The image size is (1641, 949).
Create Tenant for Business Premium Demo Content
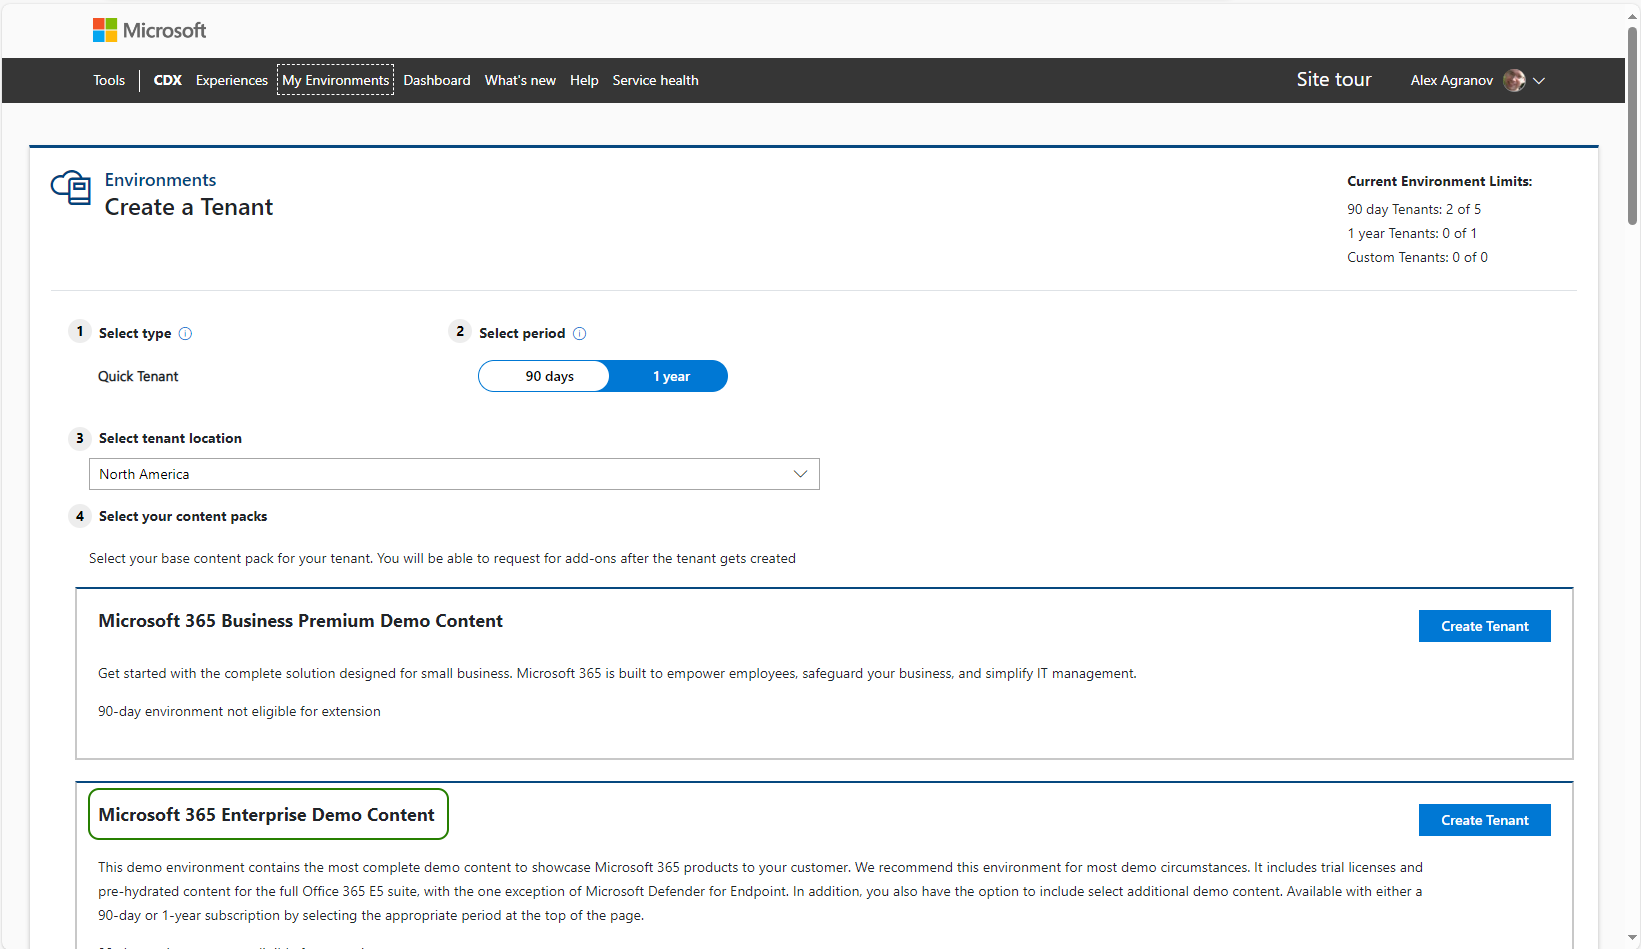(x=1484, y=626)
